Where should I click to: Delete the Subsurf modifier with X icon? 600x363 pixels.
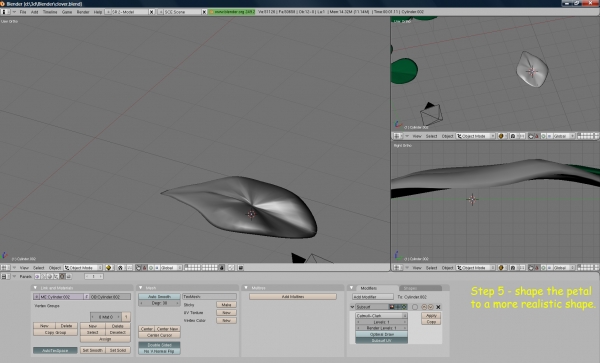coord(438,307)
